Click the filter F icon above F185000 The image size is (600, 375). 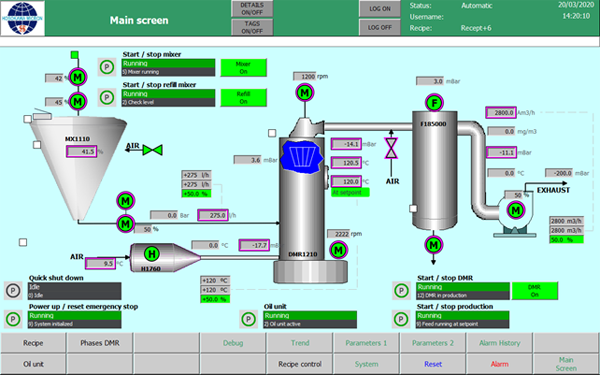434,103
